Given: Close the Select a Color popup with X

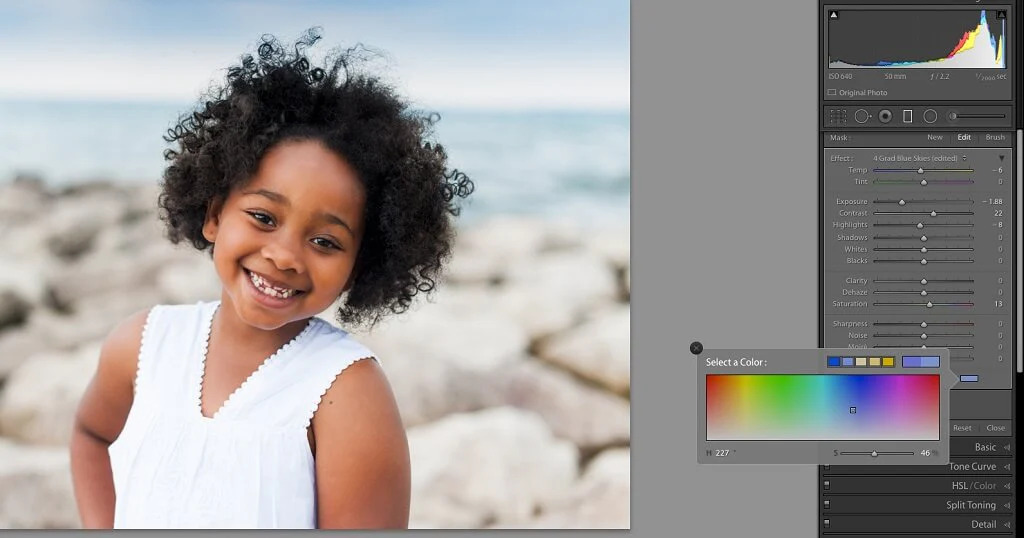Looking at the screenshot, I should pos(696,348).
